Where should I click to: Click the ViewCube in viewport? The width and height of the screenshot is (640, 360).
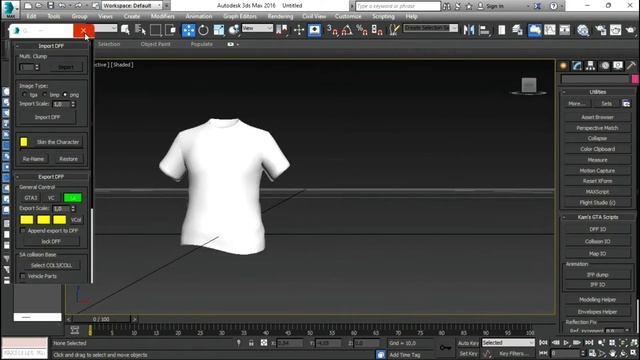(x=529, y=86)
